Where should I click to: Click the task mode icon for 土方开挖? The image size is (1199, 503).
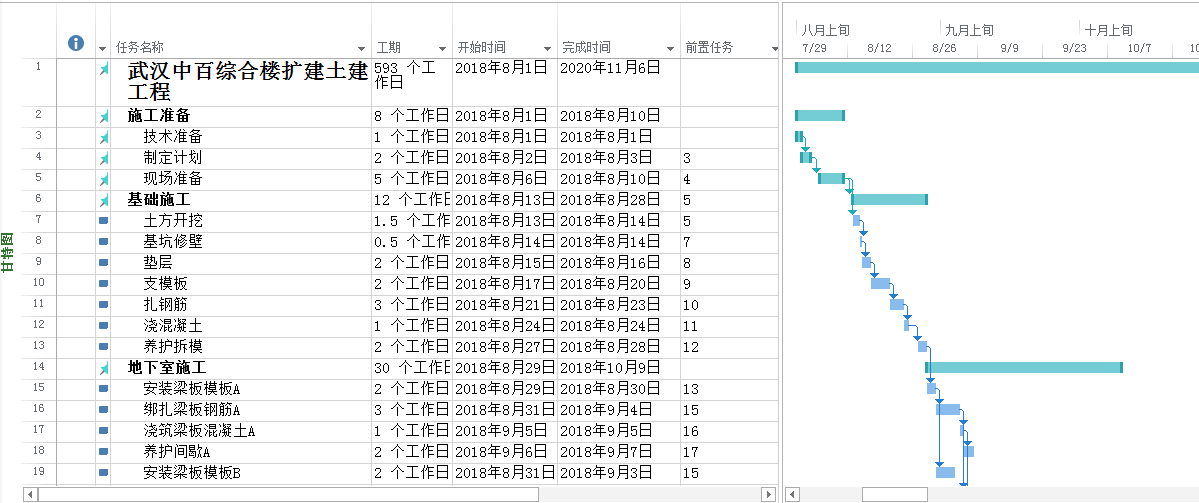(103, 220)
